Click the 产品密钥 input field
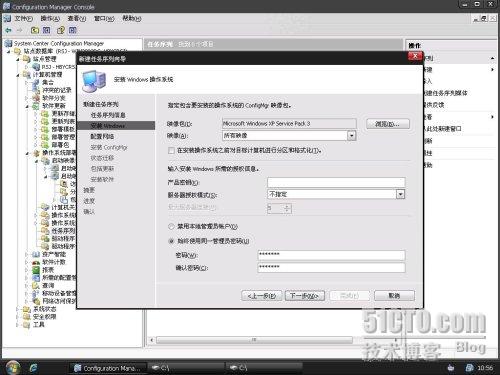This screenshot has width=500, height=375. click(336, 182)
